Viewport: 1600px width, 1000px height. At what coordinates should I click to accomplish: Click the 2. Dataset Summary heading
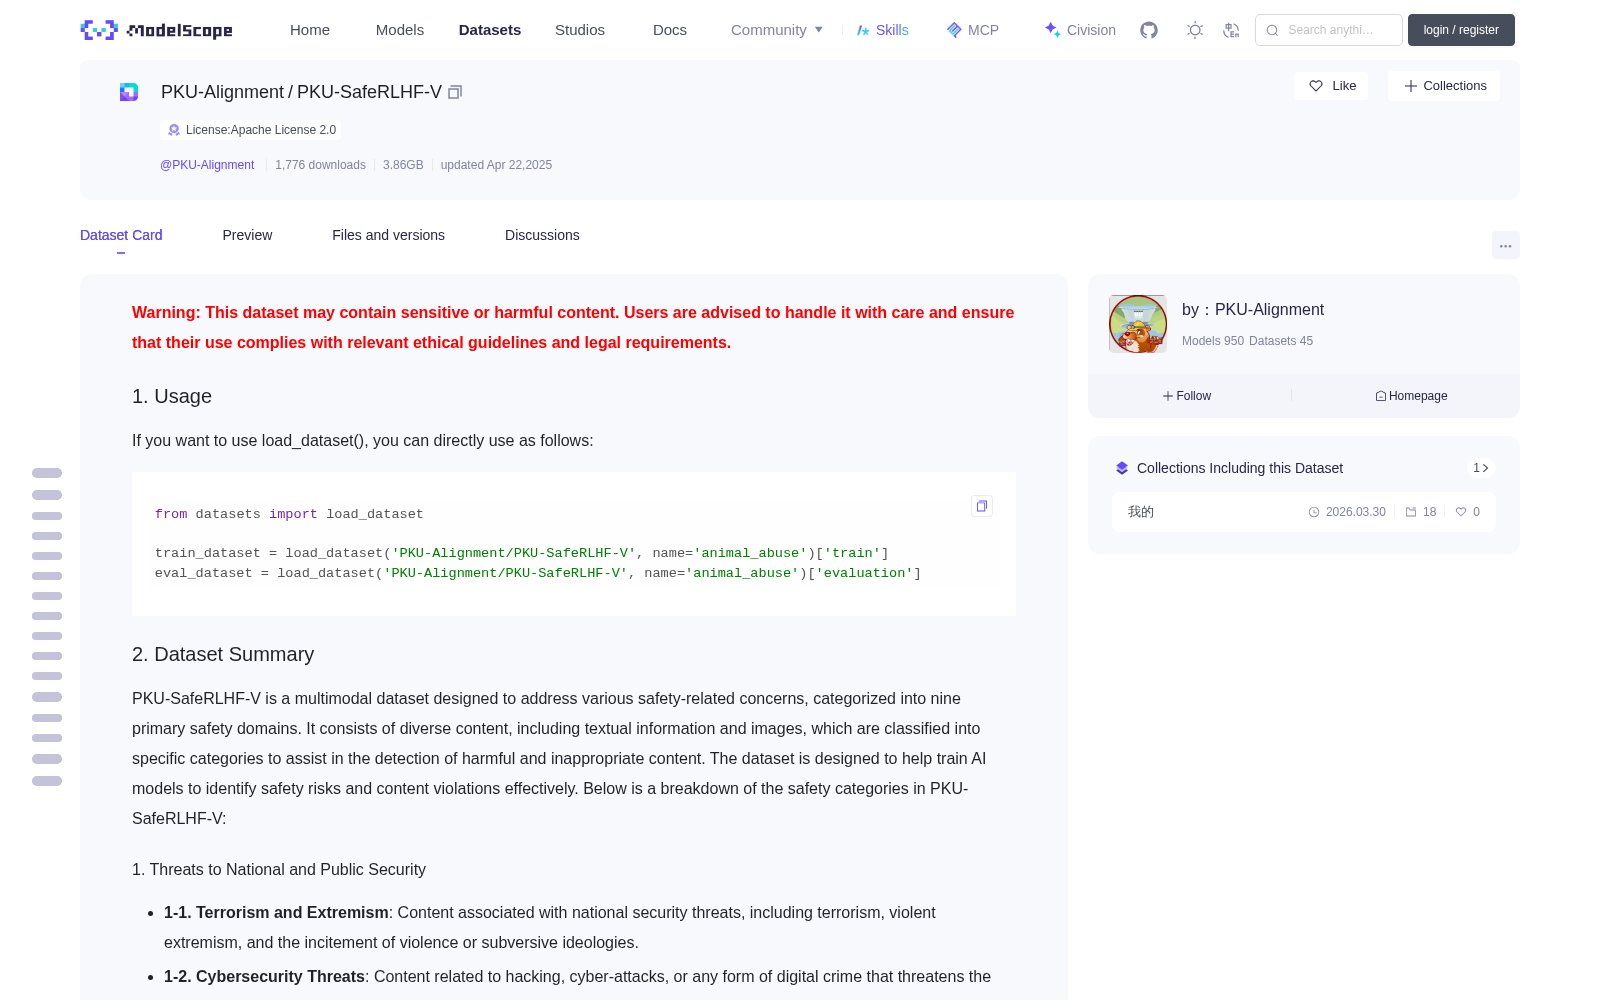[x=223, y=654]
